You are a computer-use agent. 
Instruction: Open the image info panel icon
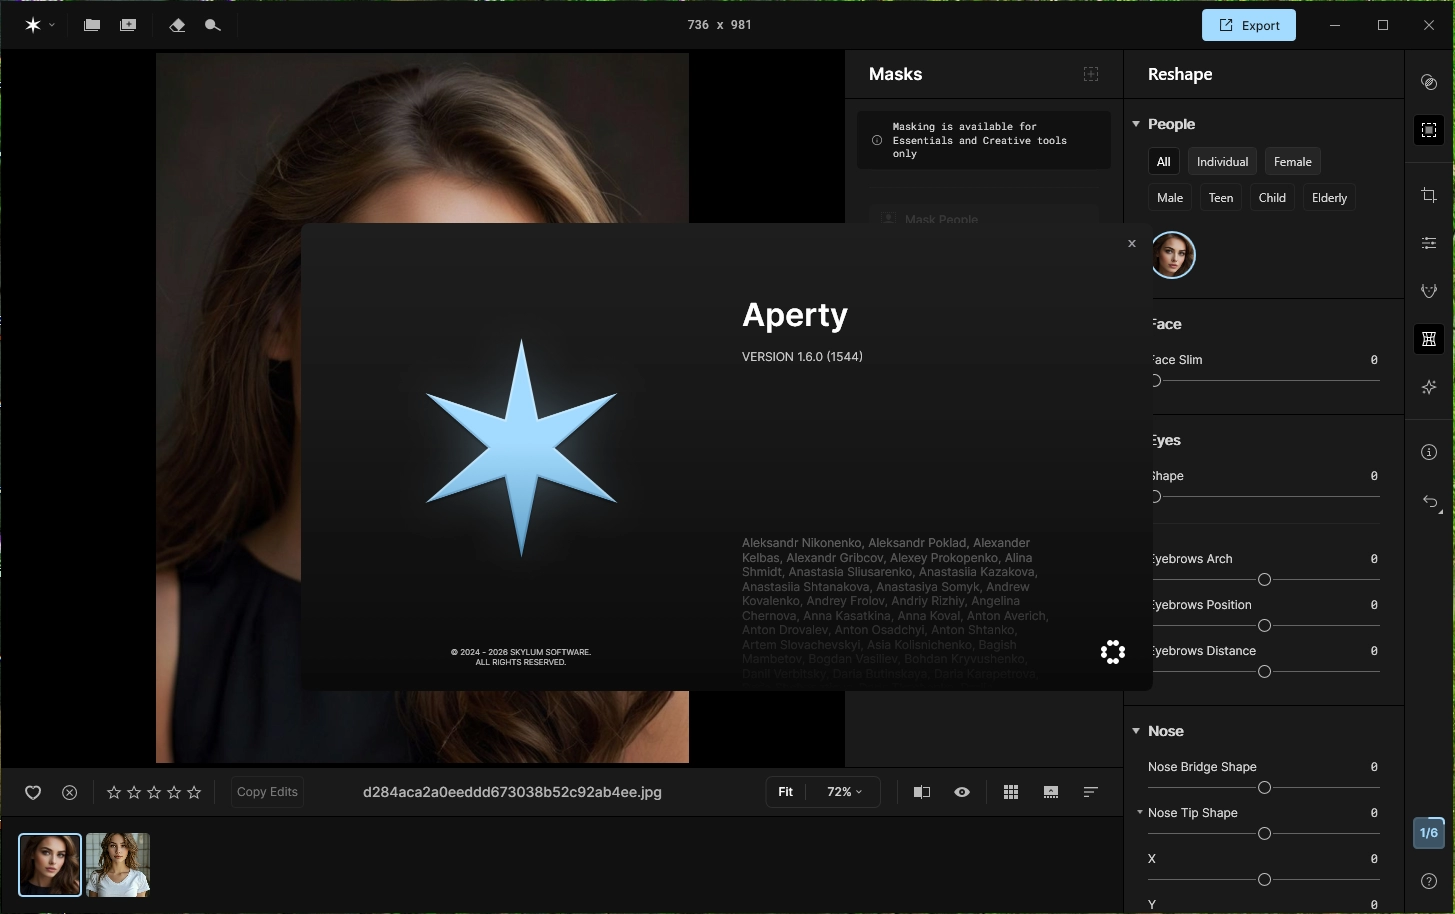click(x=1429, y=452)
